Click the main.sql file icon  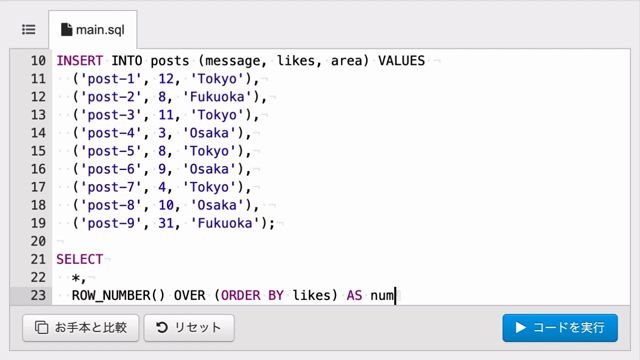66,29
